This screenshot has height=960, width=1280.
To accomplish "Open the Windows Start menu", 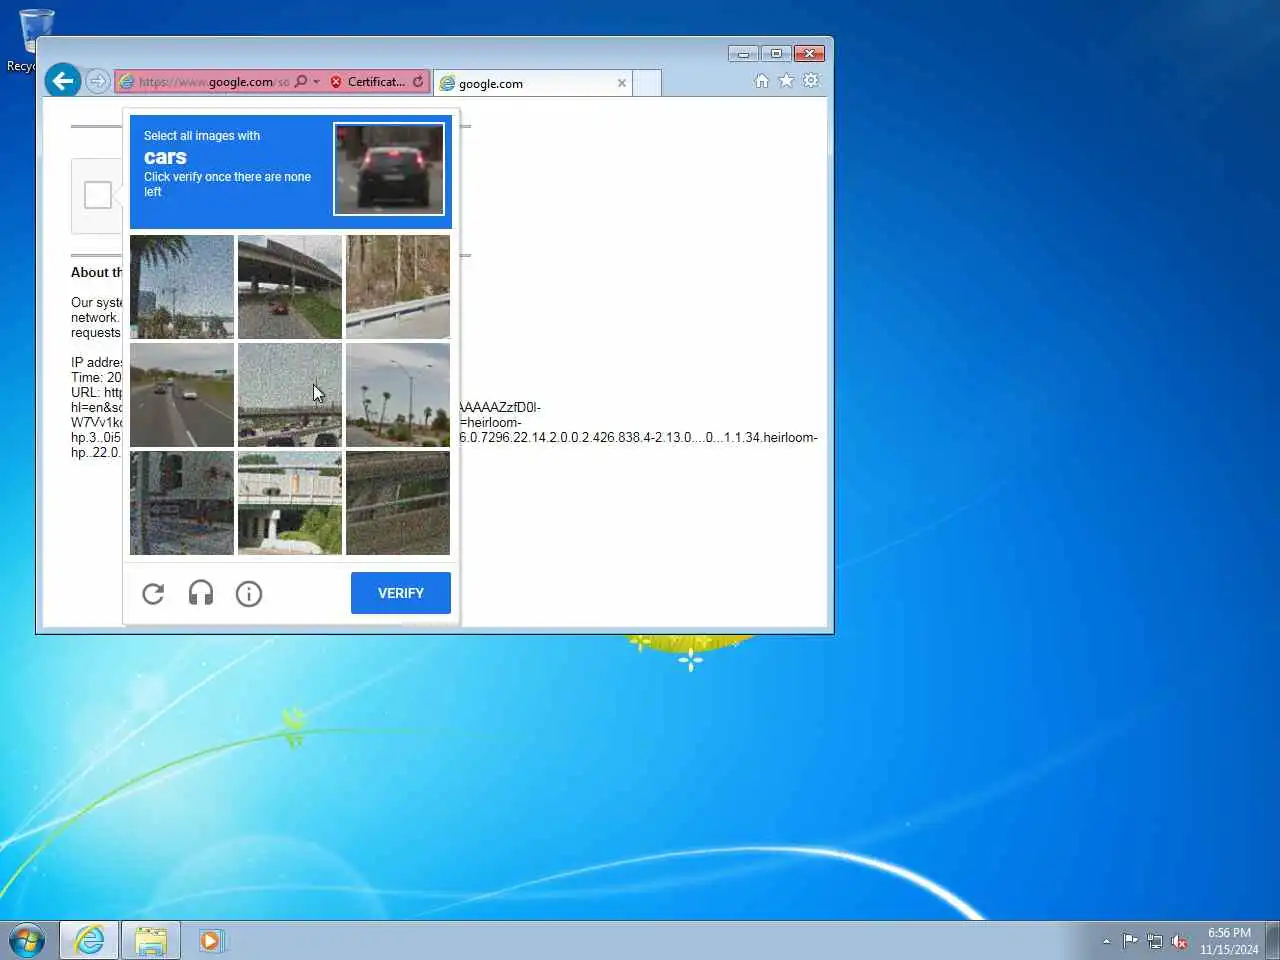I will [x=27, y=940].
